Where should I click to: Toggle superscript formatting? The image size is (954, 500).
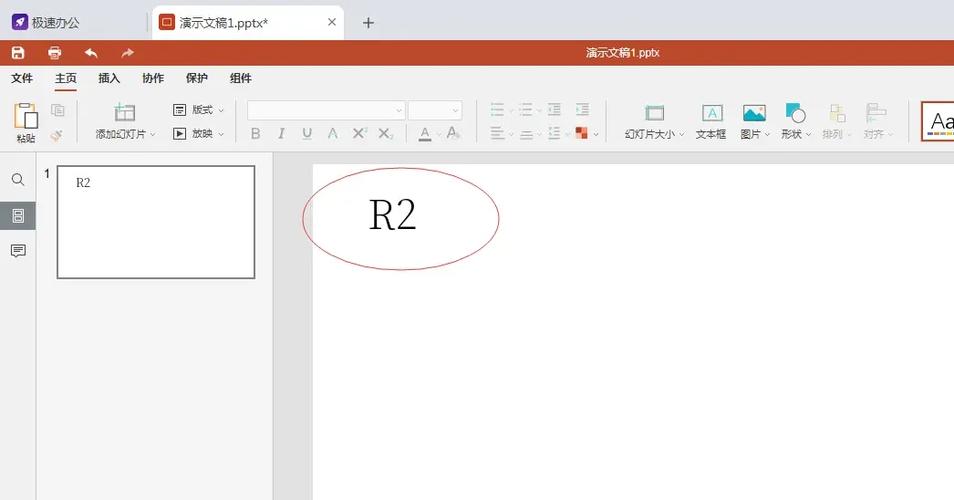click(360, 133)
